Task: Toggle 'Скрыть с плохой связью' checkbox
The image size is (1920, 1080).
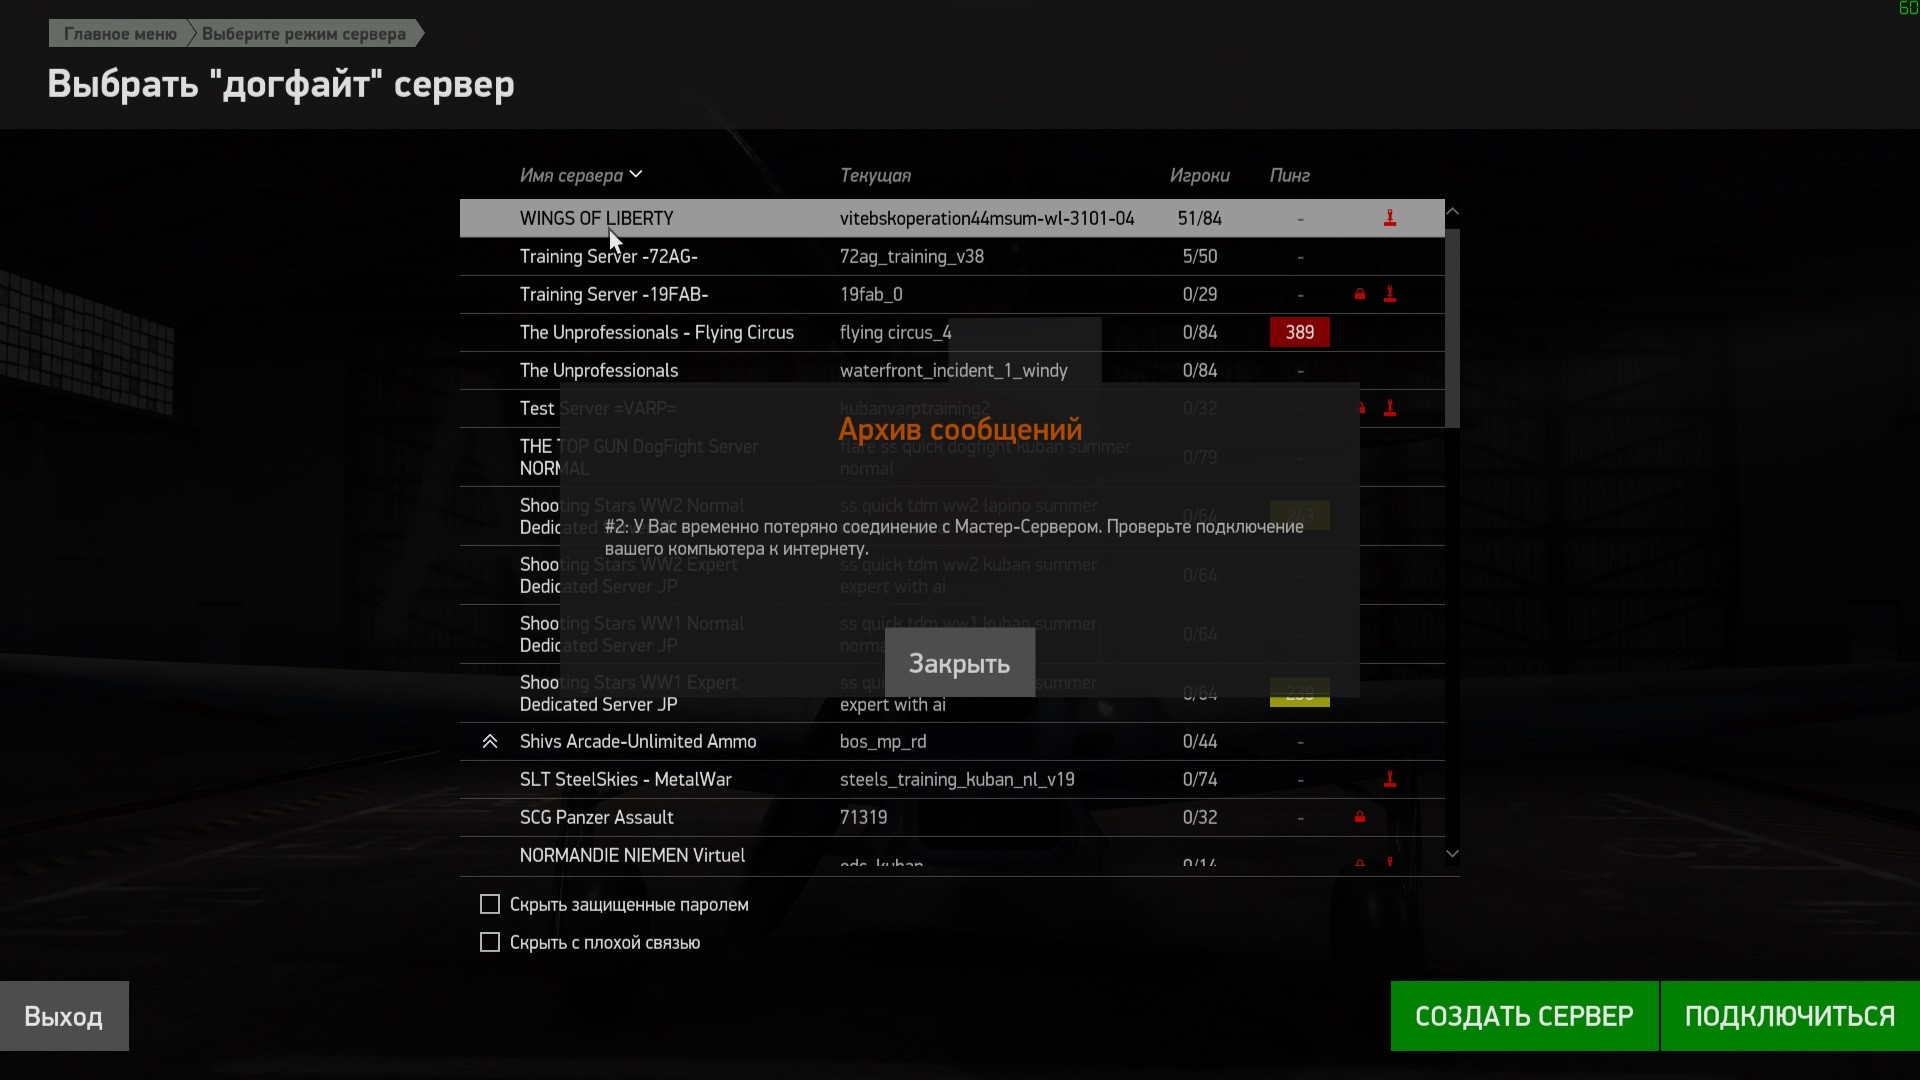Action: click(x=490, y=942)
